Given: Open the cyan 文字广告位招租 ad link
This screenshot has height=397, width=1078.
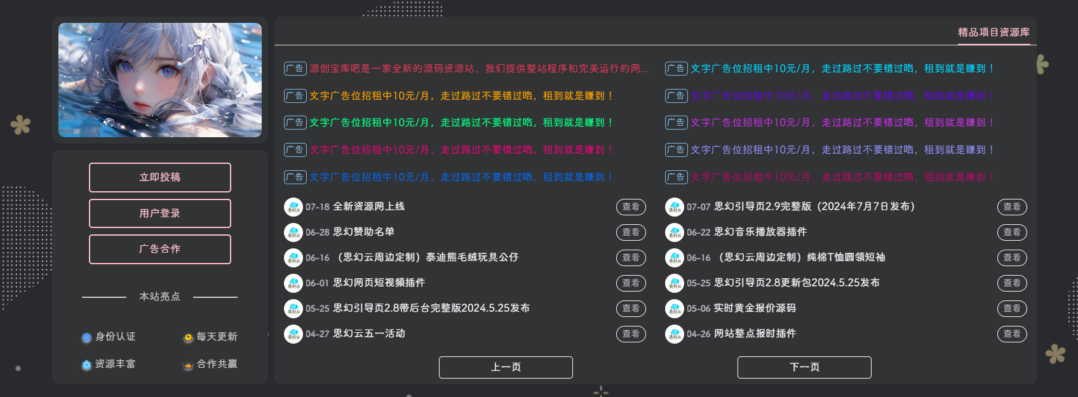Looking at the screenshot, I should [843, 69].
